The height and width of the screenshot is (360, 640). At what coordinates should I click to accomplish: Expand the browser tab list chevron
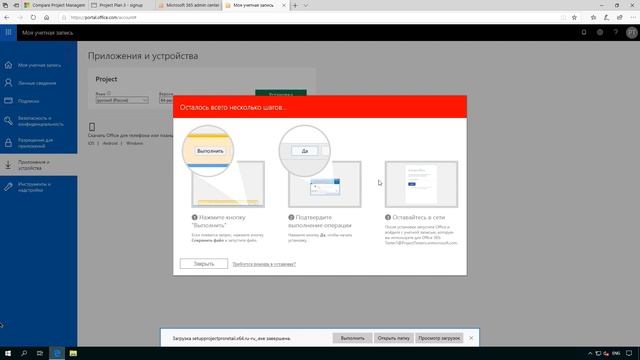click(x=306, y=5)
